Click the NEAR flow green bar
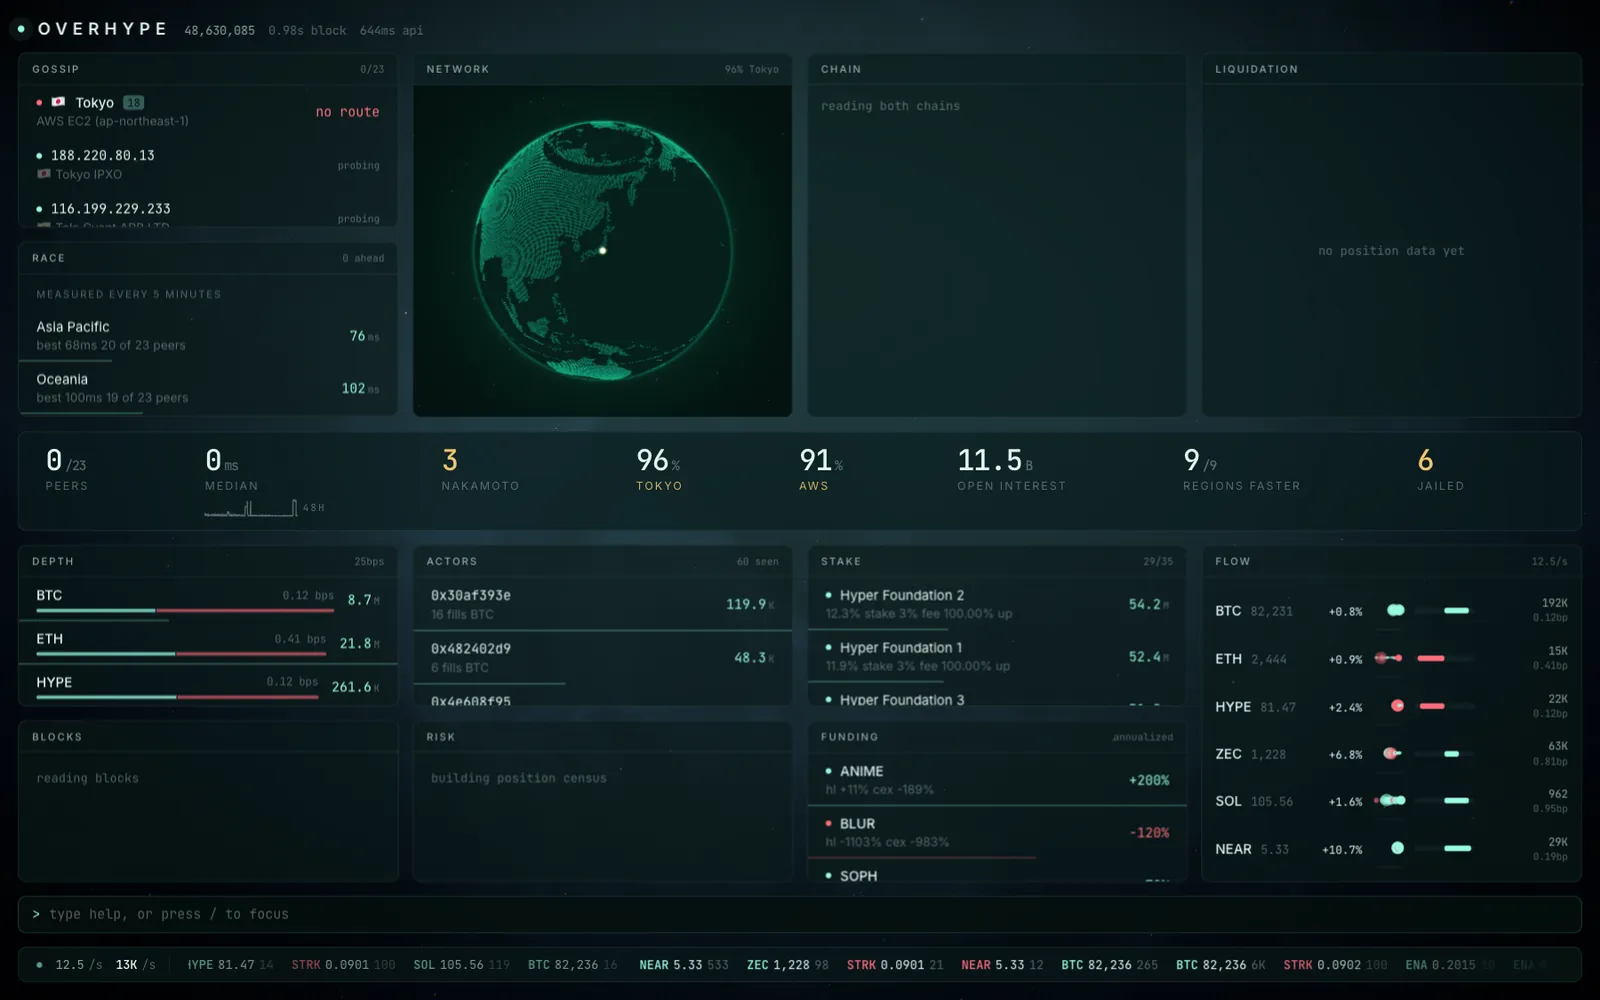The image size is (1600, 1000). (1458, 848)
